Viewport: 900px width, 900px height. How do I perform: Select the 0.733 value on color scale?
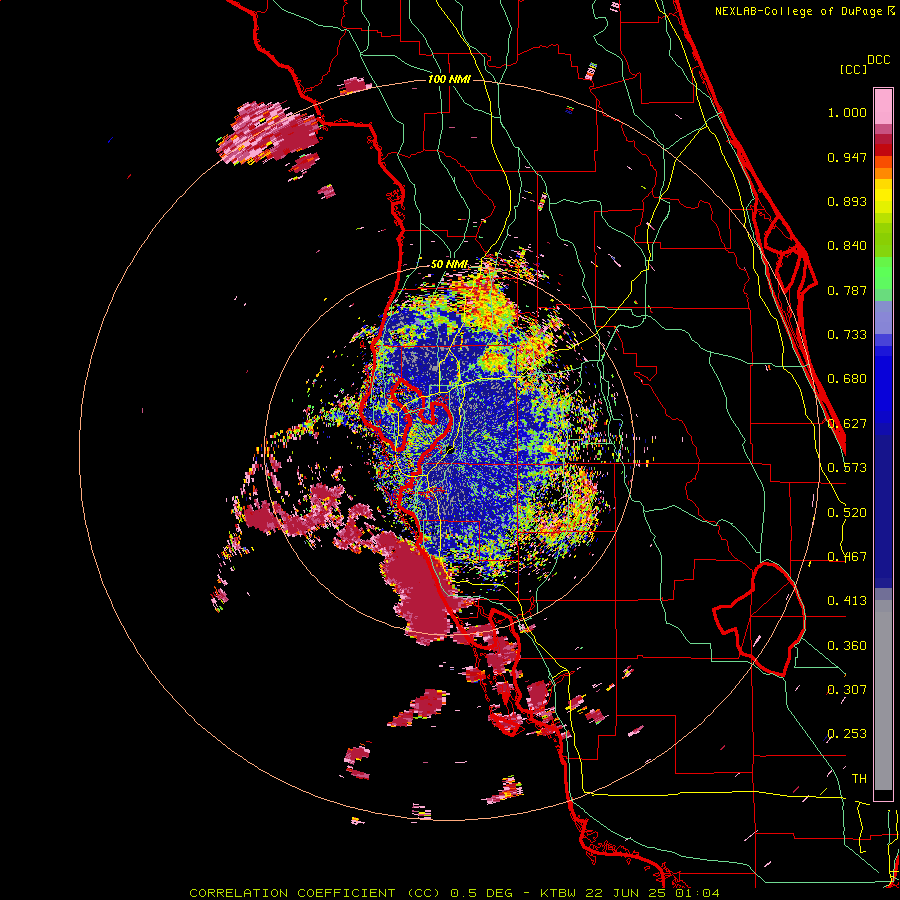tap(847, 335)
